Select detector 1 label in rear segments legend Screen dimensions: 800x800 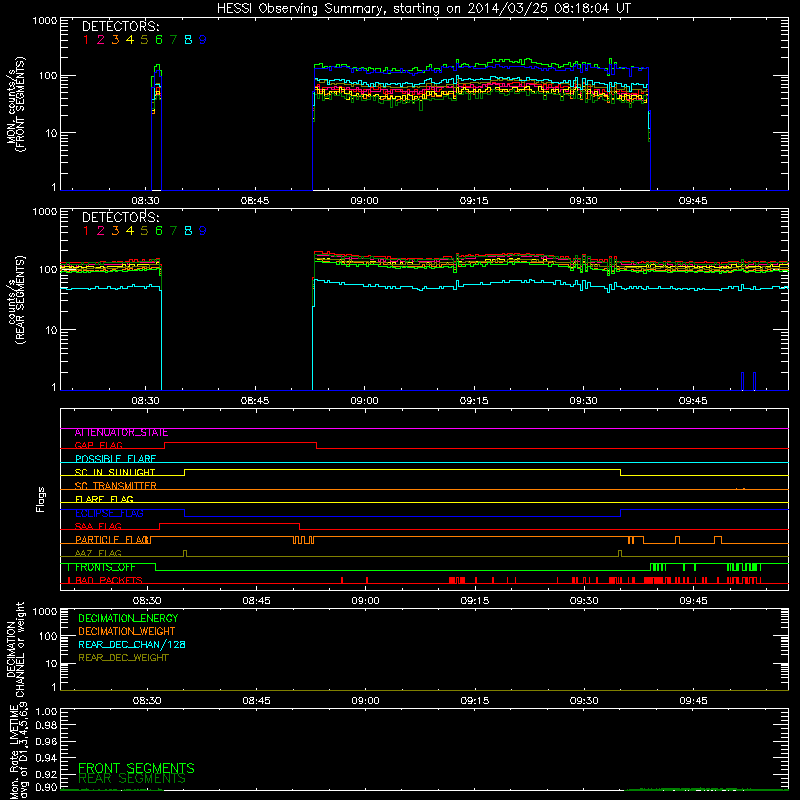coord(86,231)
